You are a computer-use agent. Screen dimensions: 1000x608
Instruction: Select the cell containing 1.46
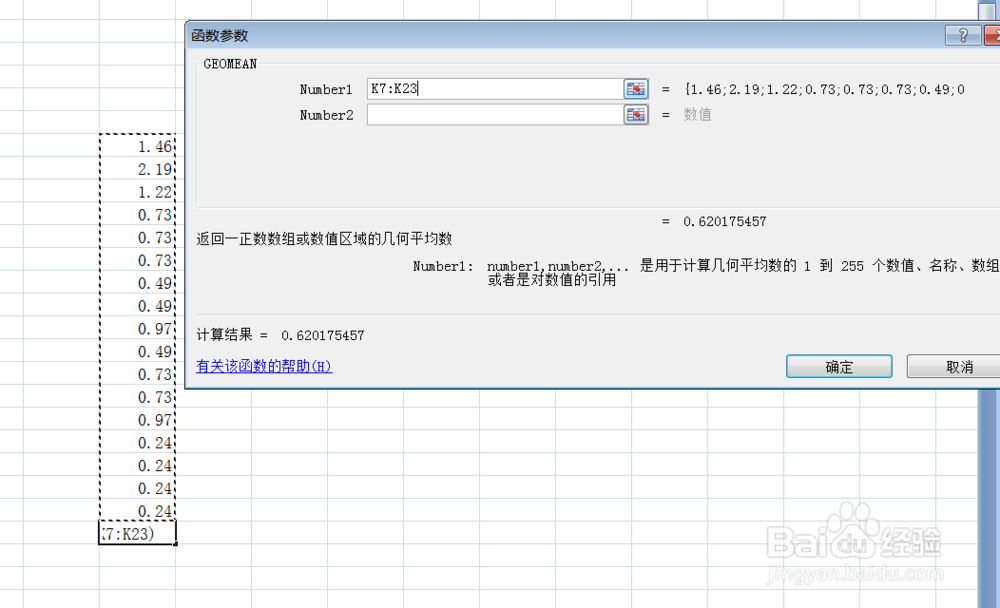137,146
